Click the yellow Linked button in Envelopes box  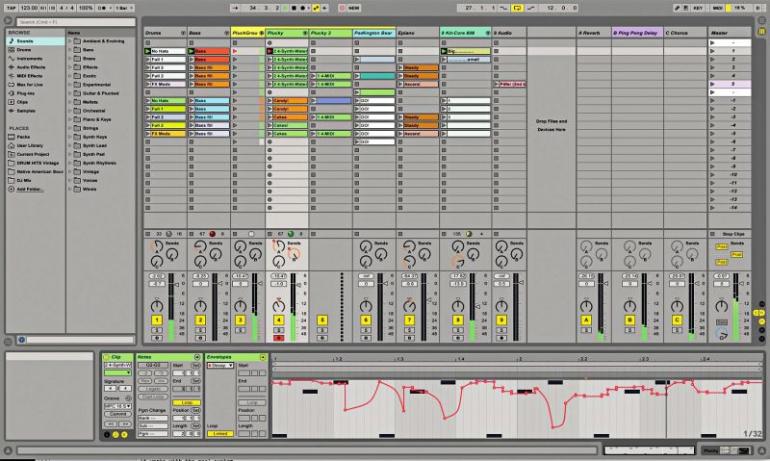click(220, 434)
